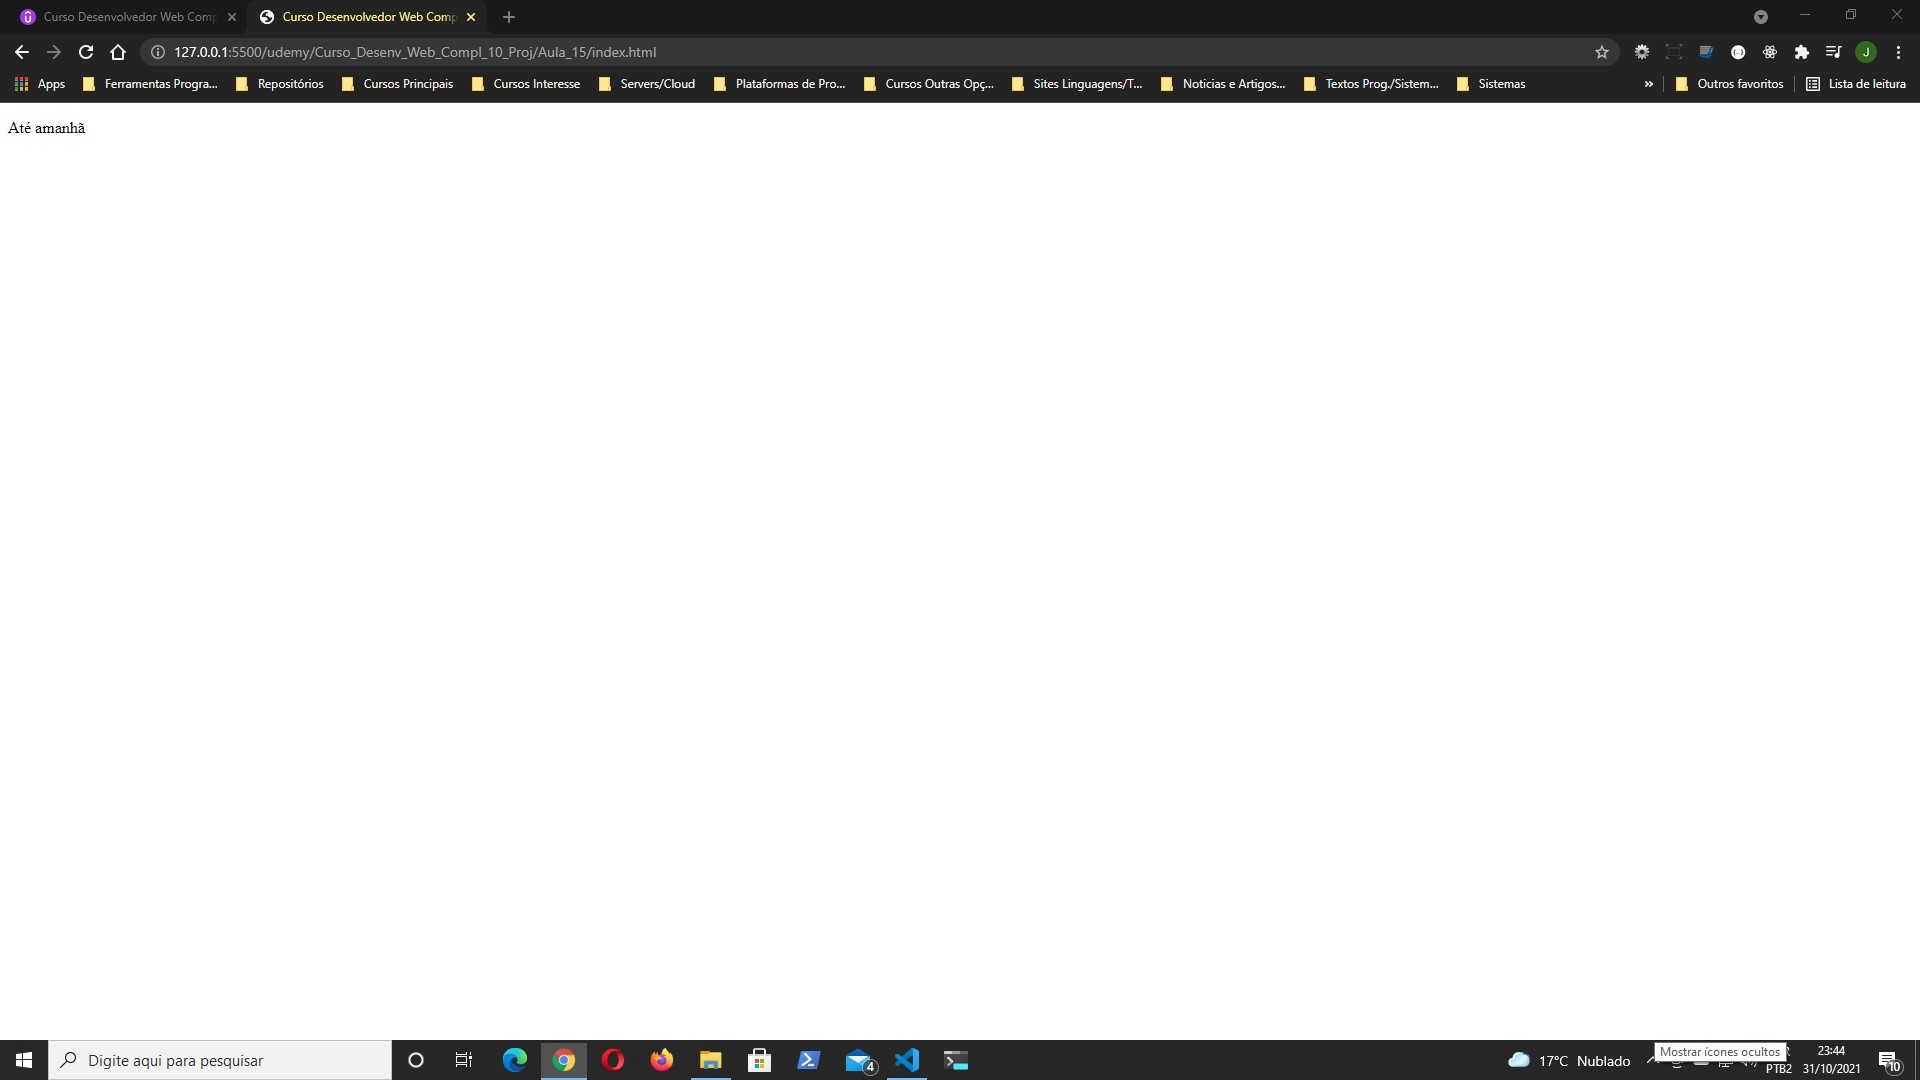1920x1080 pixels.
Task: Open the Mail app on taskbar
Action: 859,1060
